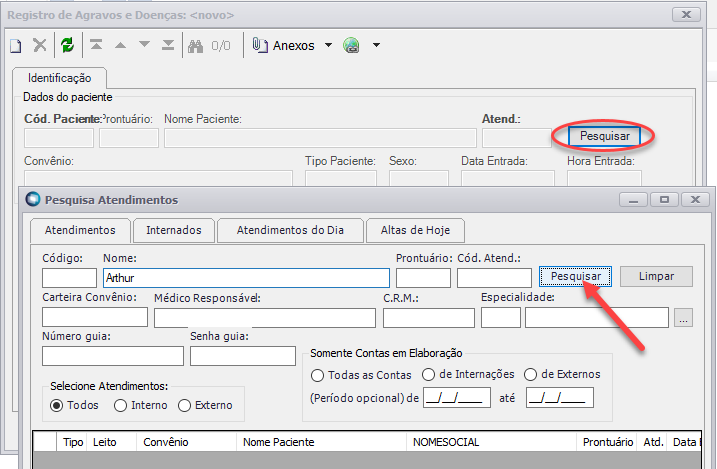Open Especialidade lookup ellipsis button
The image size is (717, 469).
tap(683, 318)
